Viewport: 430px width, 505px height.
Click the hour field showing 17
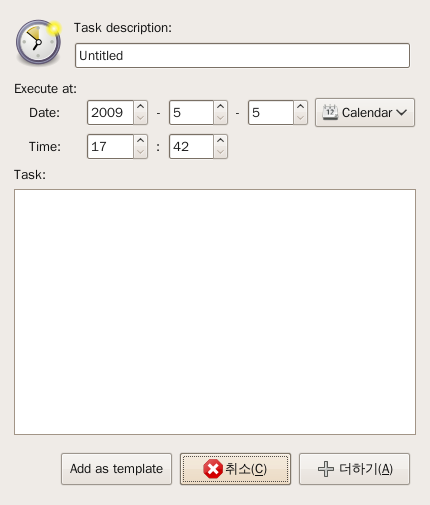tap(110, 147)
